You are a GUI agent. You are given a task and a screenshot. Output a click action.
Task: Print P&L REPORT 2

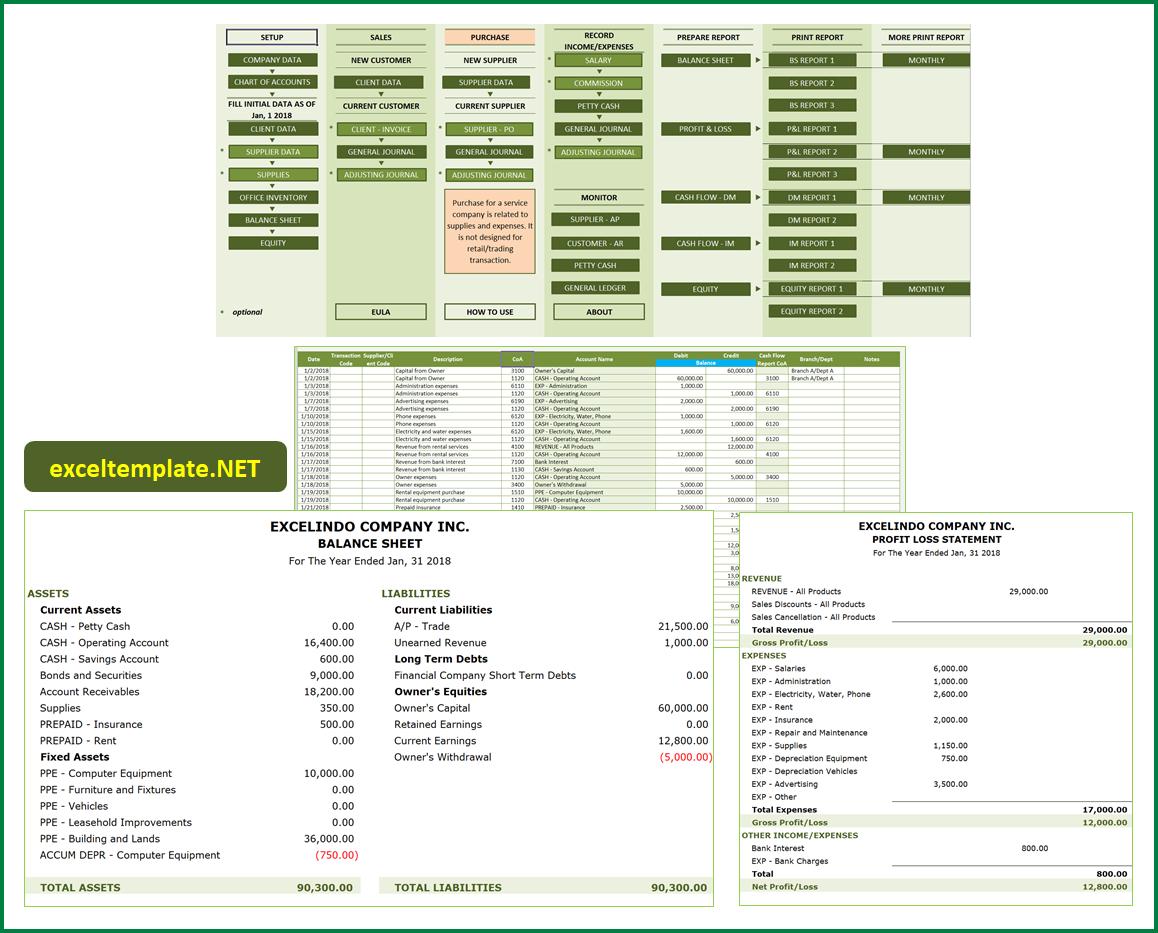pos(812,152)
